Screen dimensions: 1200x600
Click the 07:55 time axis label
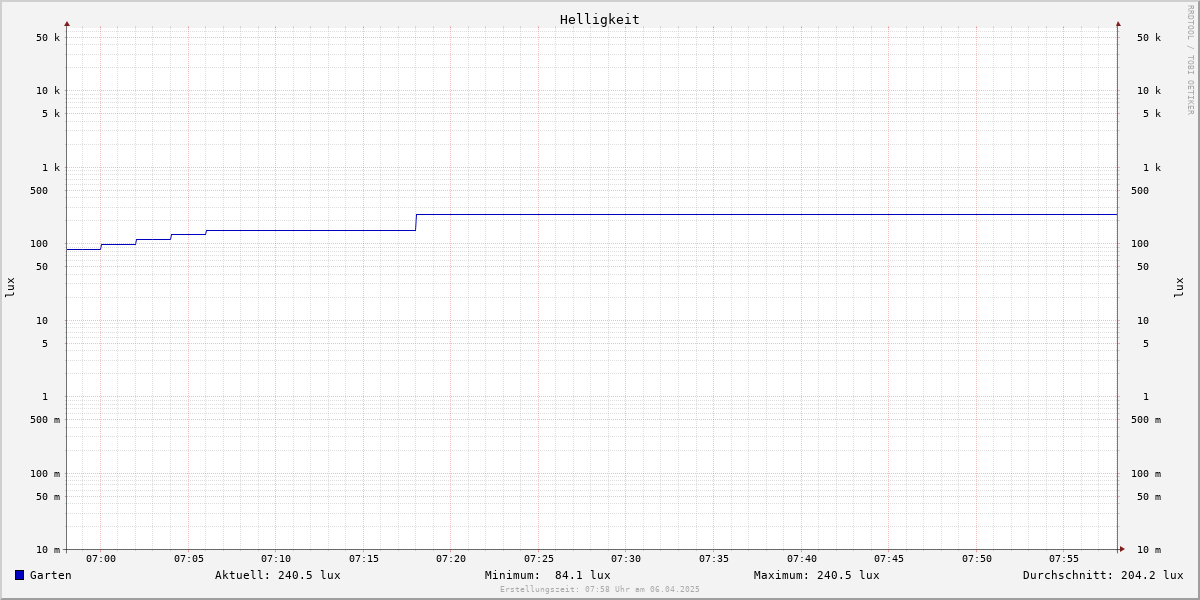click(x=1064, y=559)
